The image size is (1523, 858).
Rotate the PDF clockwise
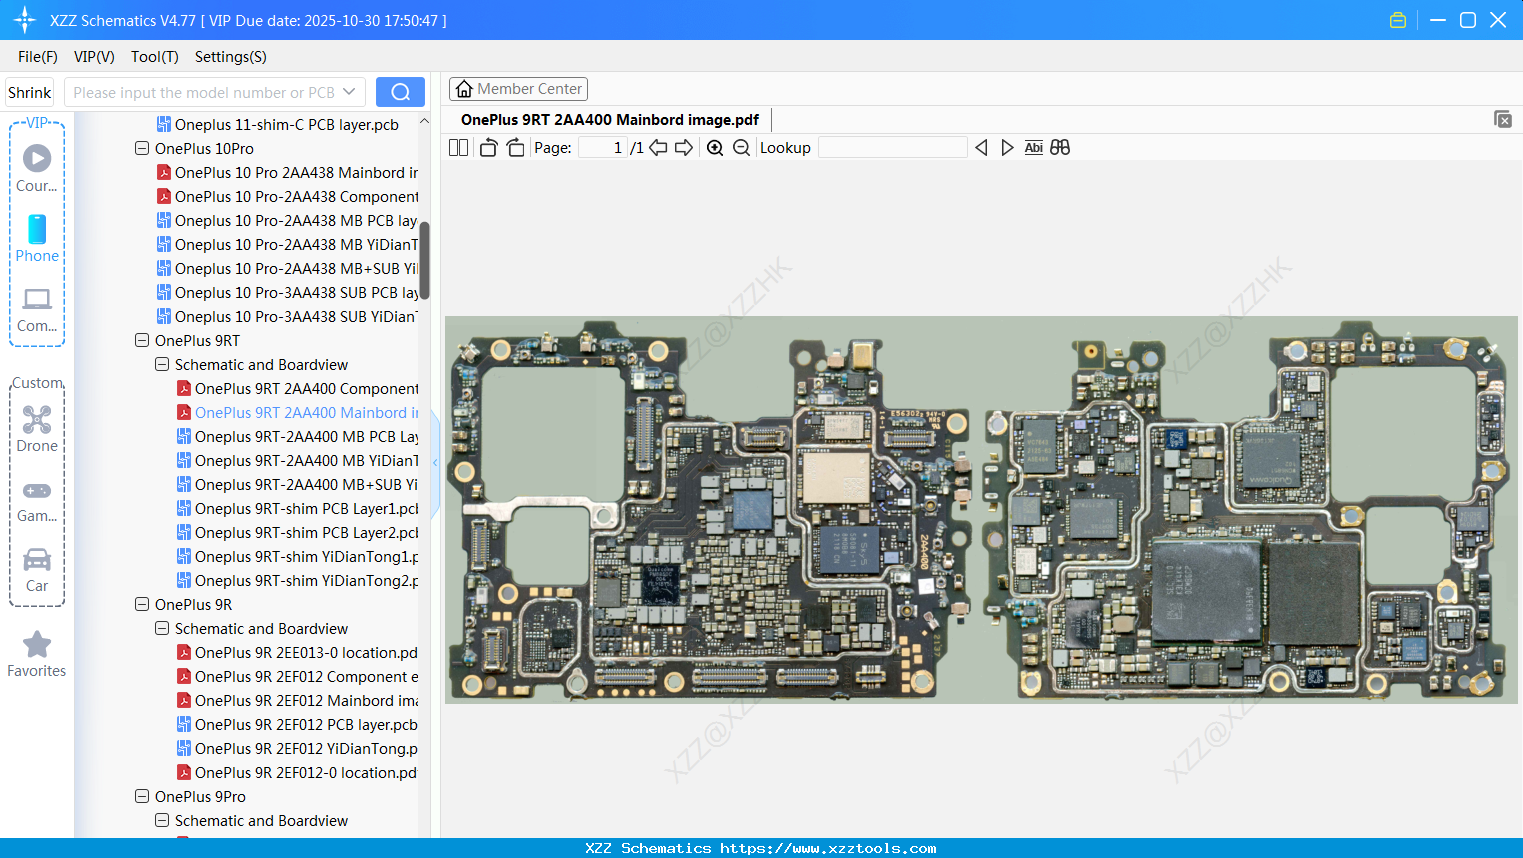[514, 147]
